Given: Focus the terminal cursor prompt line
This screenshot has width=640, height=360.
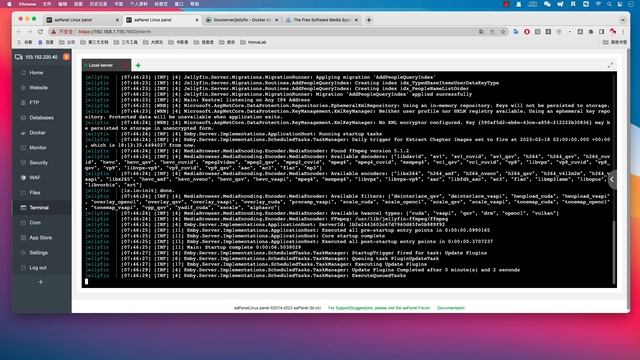Looking at the screenshot, I should (87, 281).
